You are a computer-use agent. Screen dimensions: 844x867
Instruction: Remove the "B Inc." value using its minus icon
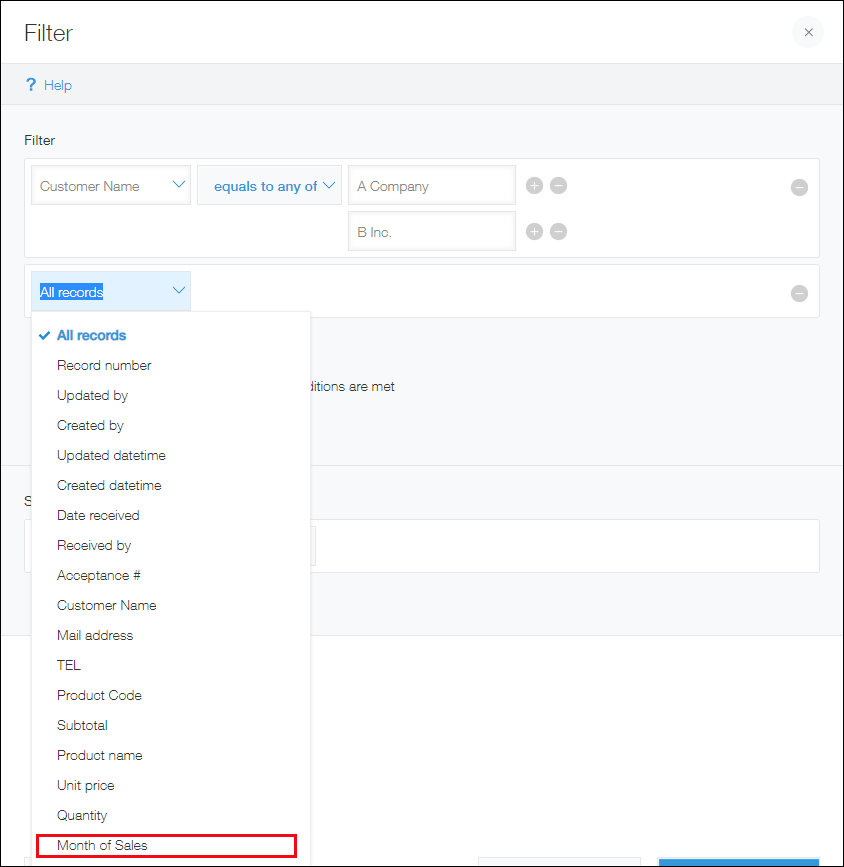(558, 231)
